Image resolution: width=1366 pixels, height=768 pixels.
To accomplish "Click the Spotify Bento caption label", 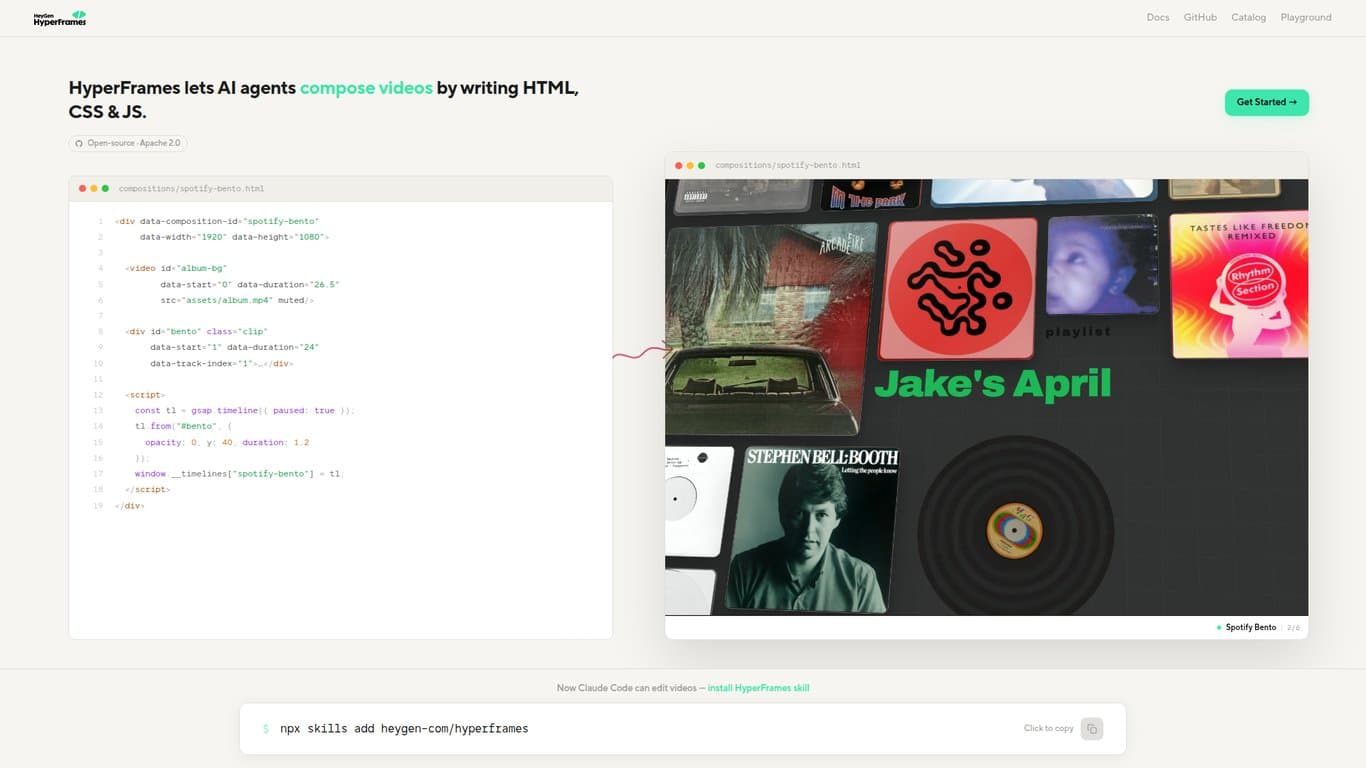I will (1251, 627).
